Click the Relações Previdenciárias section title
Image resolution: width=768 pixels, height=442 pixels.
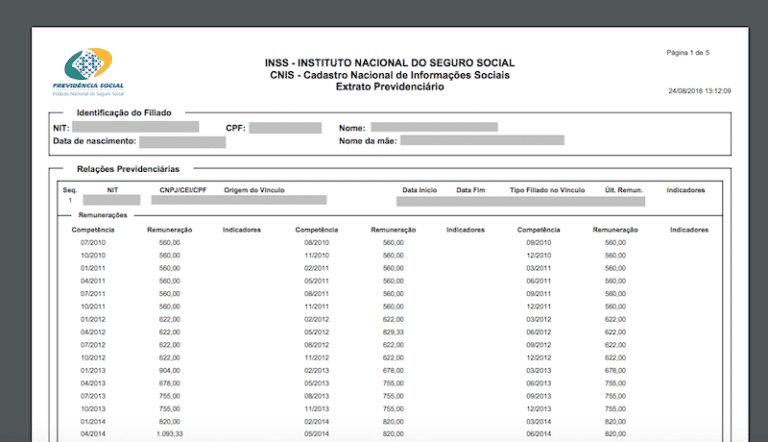tap(128, 169)
